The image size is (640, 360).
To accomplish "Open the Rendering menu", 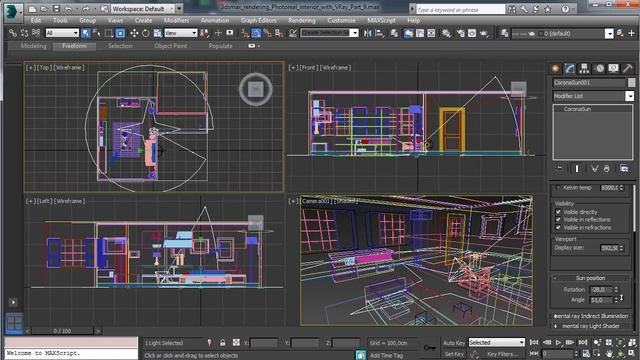I will point(302,20).
